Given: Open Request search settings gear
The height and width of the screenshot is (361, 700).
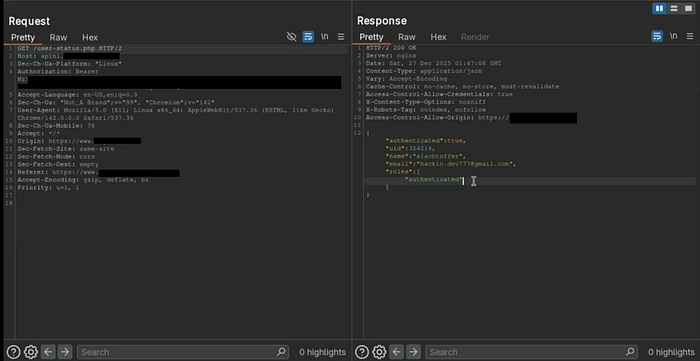Looking at the screenshot, I should coord(31,352).
